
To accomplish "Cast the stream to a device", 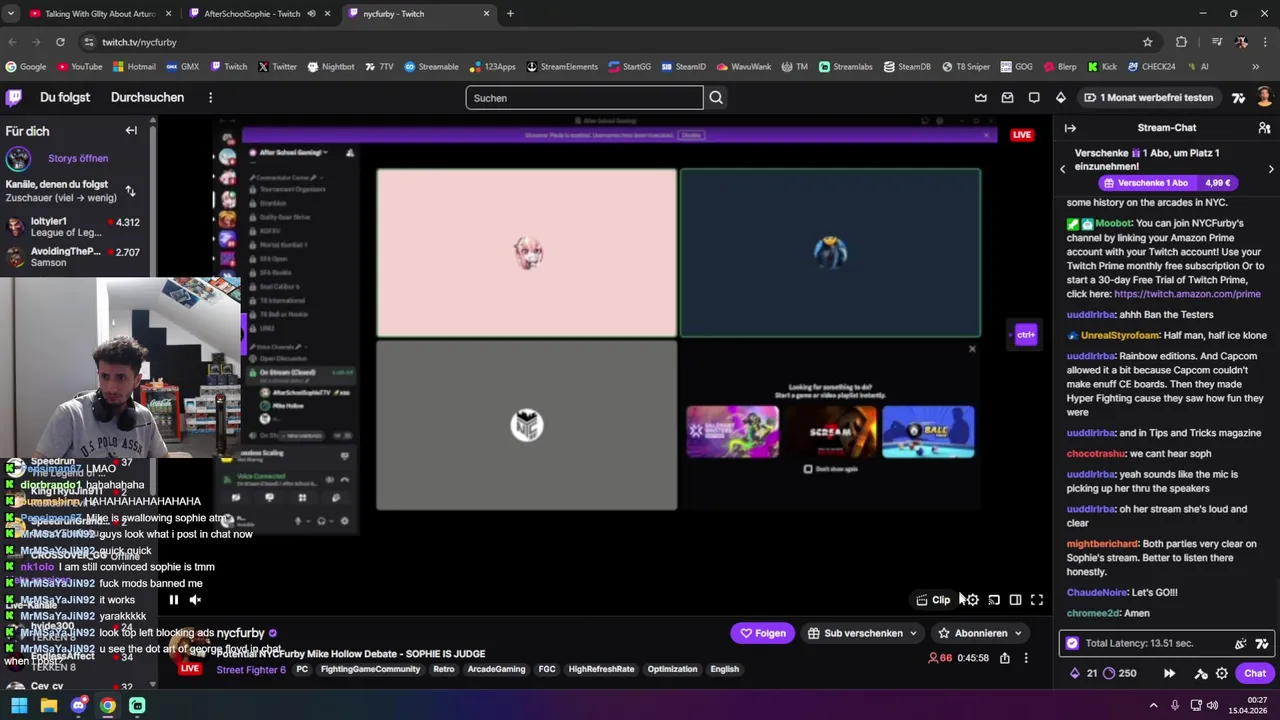I will coord(994,600).
